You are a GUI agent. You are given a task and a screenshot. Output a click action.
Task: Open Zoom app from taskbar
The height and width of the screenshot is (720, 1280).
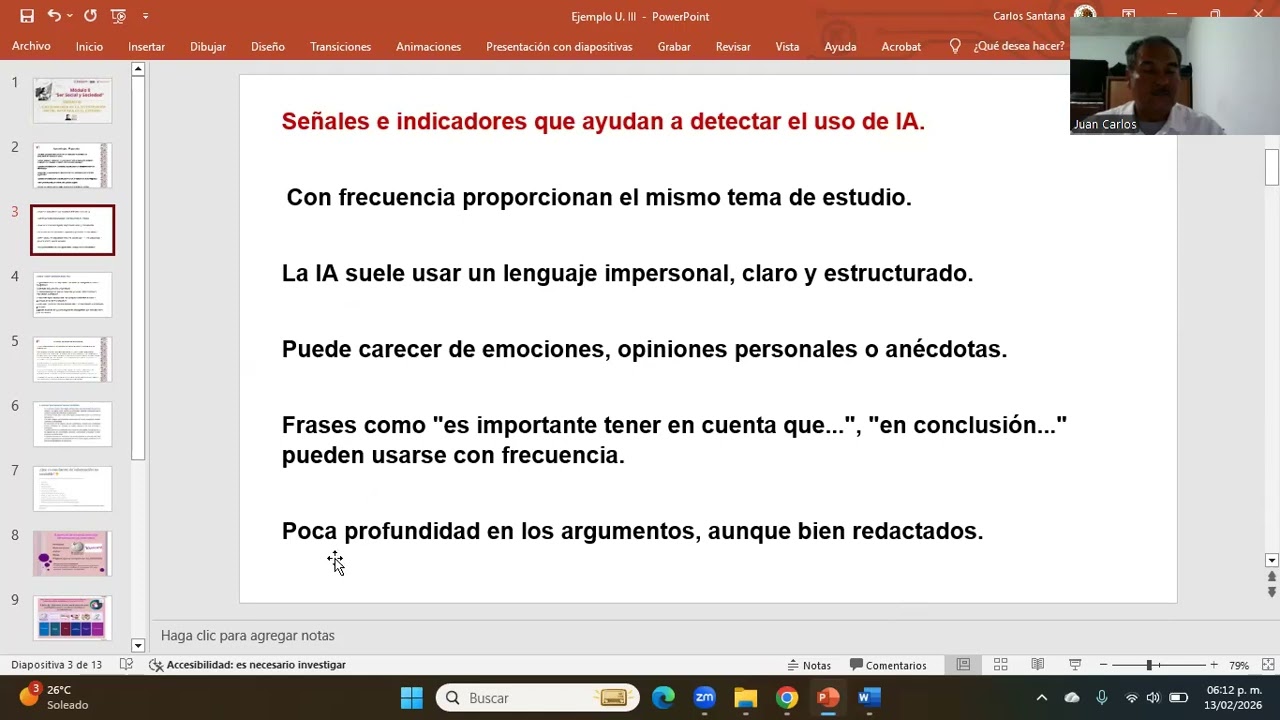(x=705, y=698)
